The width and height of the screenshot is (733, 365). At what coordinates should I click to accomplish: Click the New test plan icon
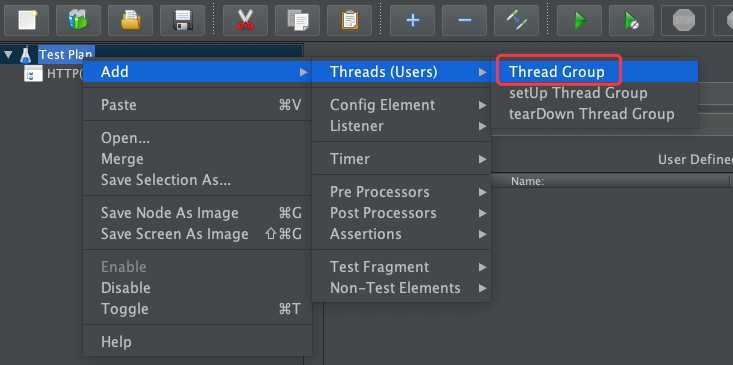click(27, 21)
